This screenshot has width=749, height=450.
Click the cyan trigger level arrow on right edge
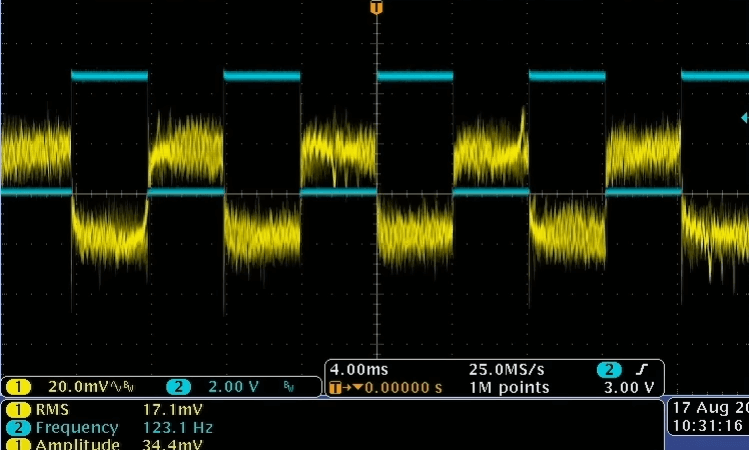(743, 118)
